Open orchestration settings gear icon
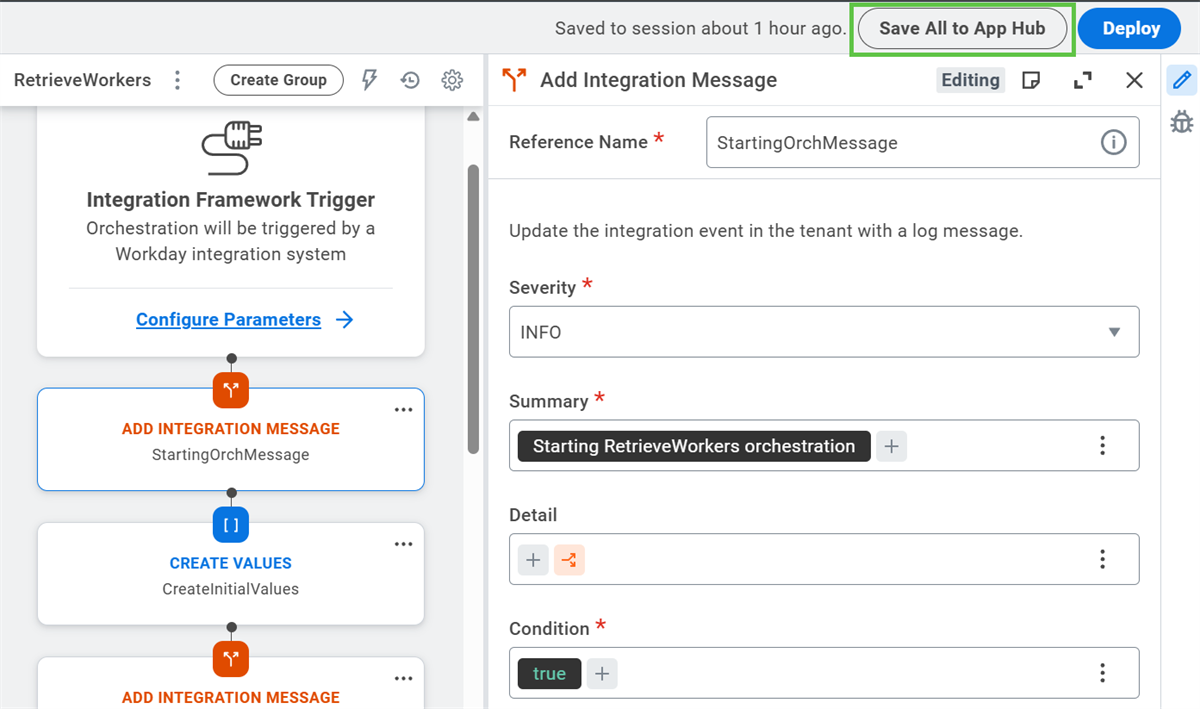This screenshot has width=1200, height=709. [x=452, y=80]
